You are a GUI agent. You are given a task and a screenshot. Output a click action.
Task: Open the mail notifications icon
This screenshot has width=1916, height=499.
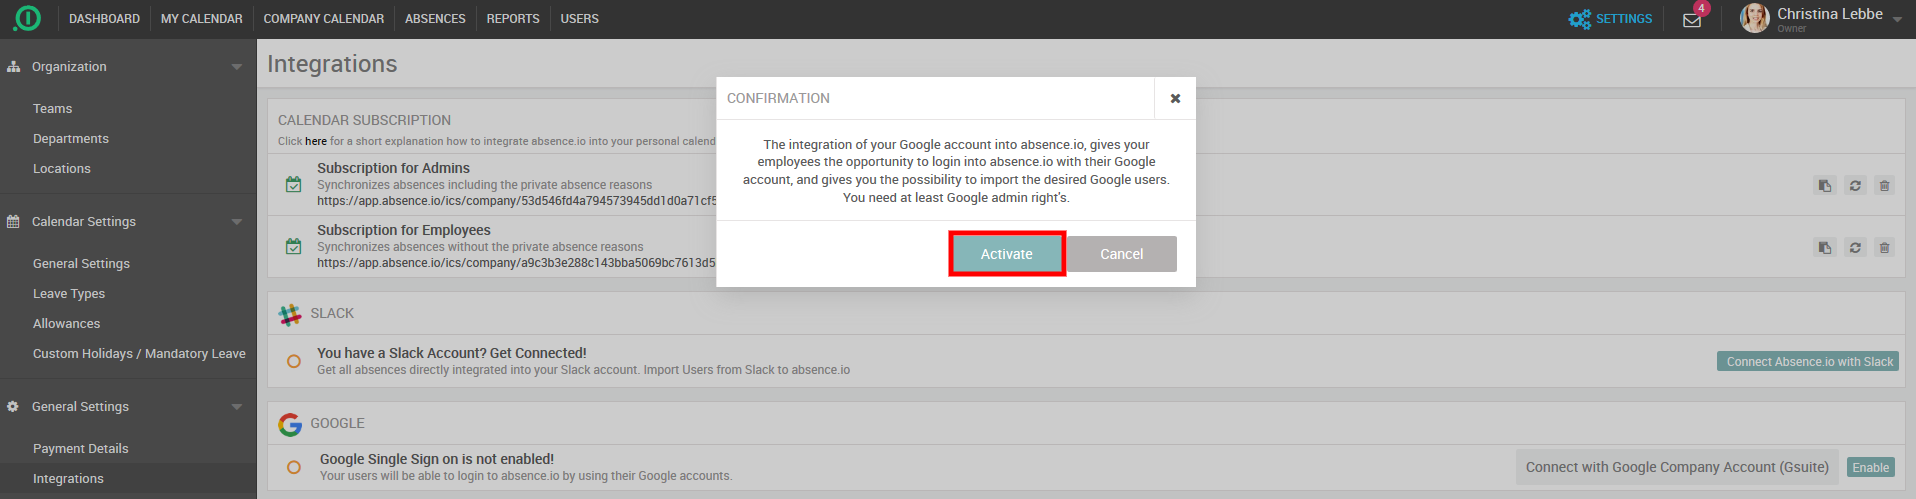tap(1692, 20)
